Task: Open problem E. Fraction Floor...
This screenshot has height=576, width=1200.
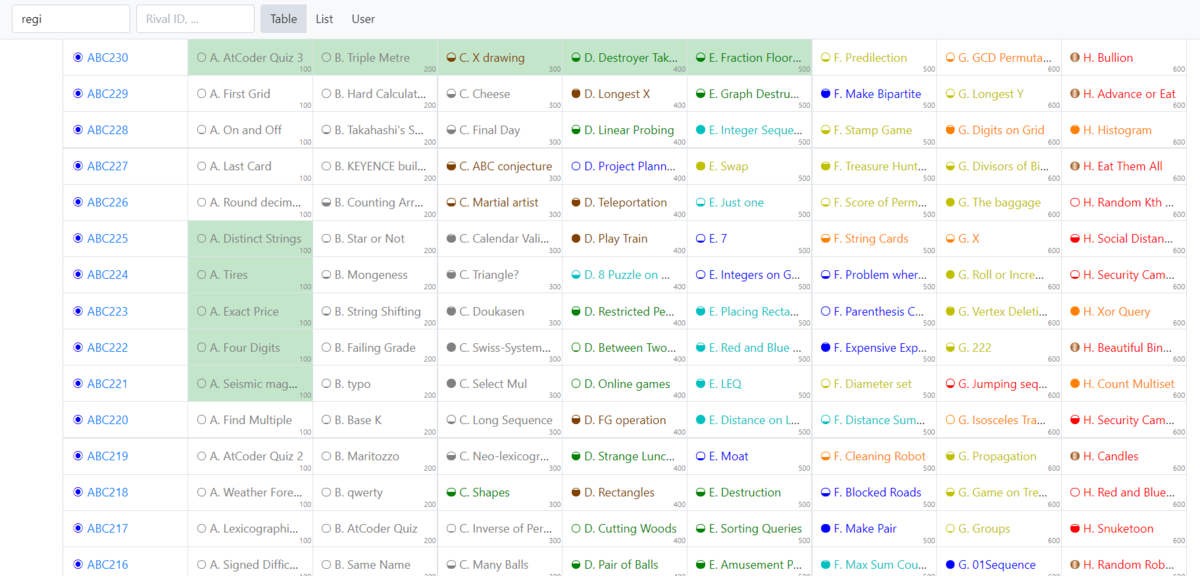Action: pyautogui.click(x=755, y=58)
